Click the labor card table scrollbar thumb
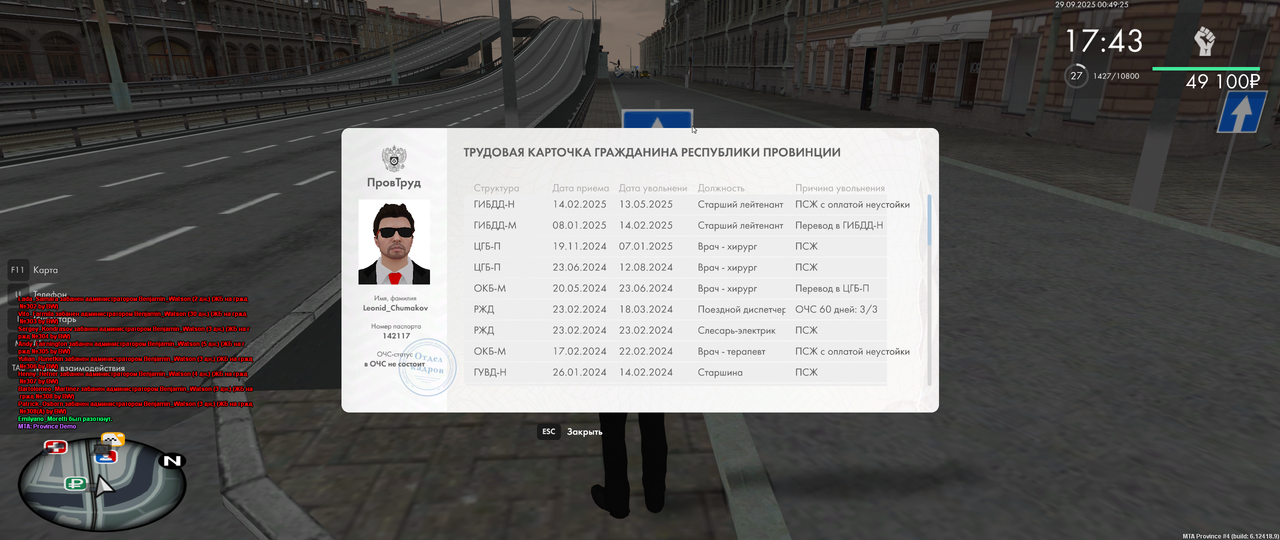1280x540 pixels. click(930, 220)
